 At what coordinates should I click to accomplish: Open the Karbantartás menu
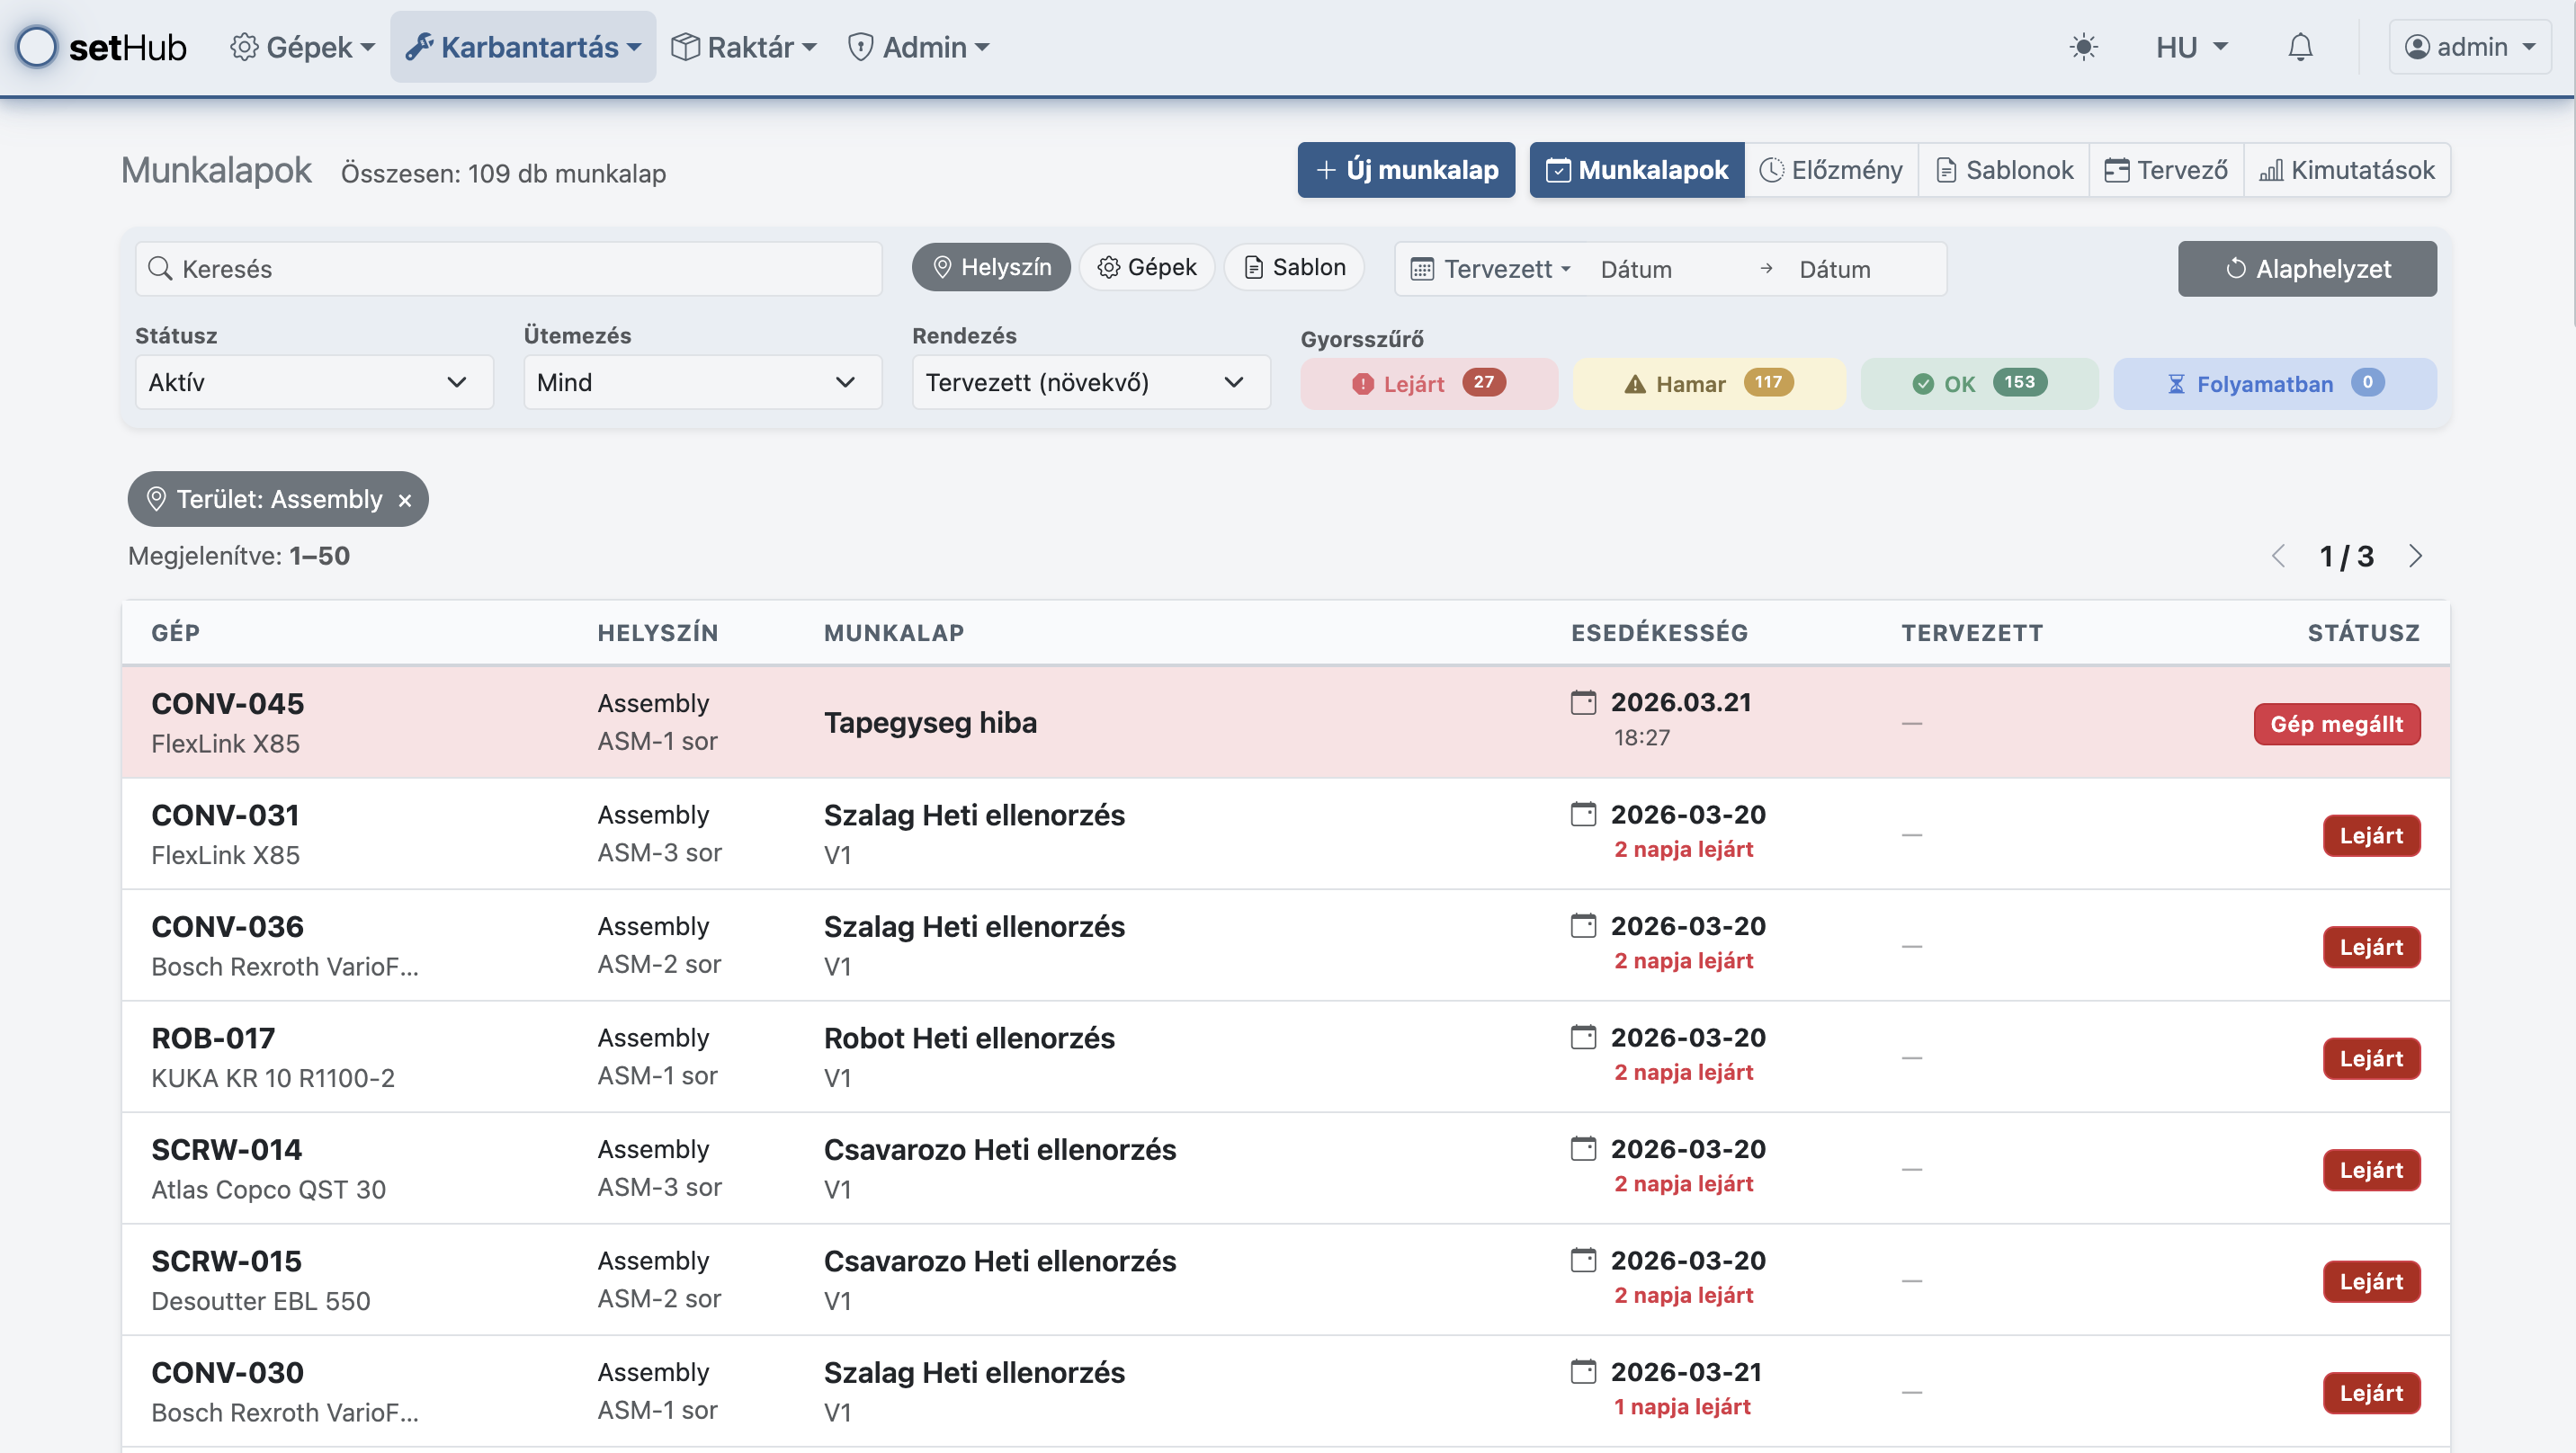[x=523, y=47]
